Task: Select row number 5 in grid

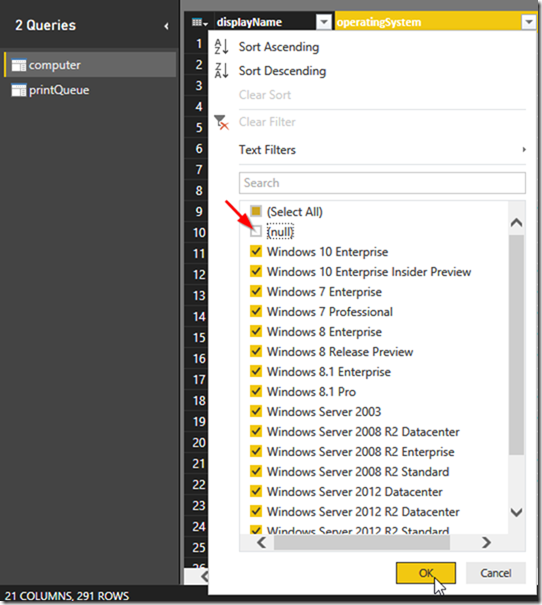Action: pos(197,127)
